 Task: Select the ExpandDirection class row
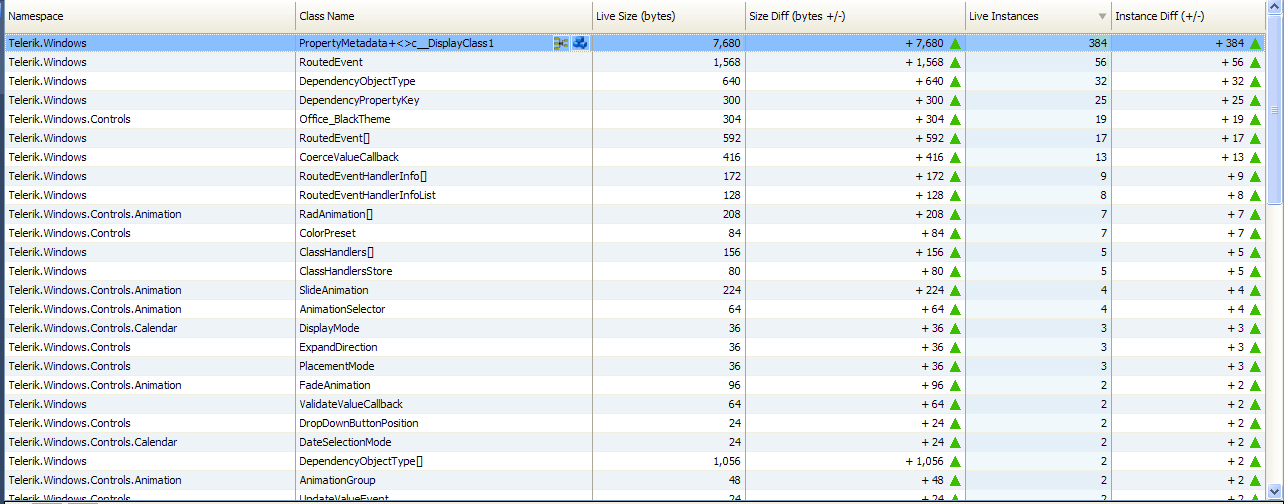pos(634,348)
